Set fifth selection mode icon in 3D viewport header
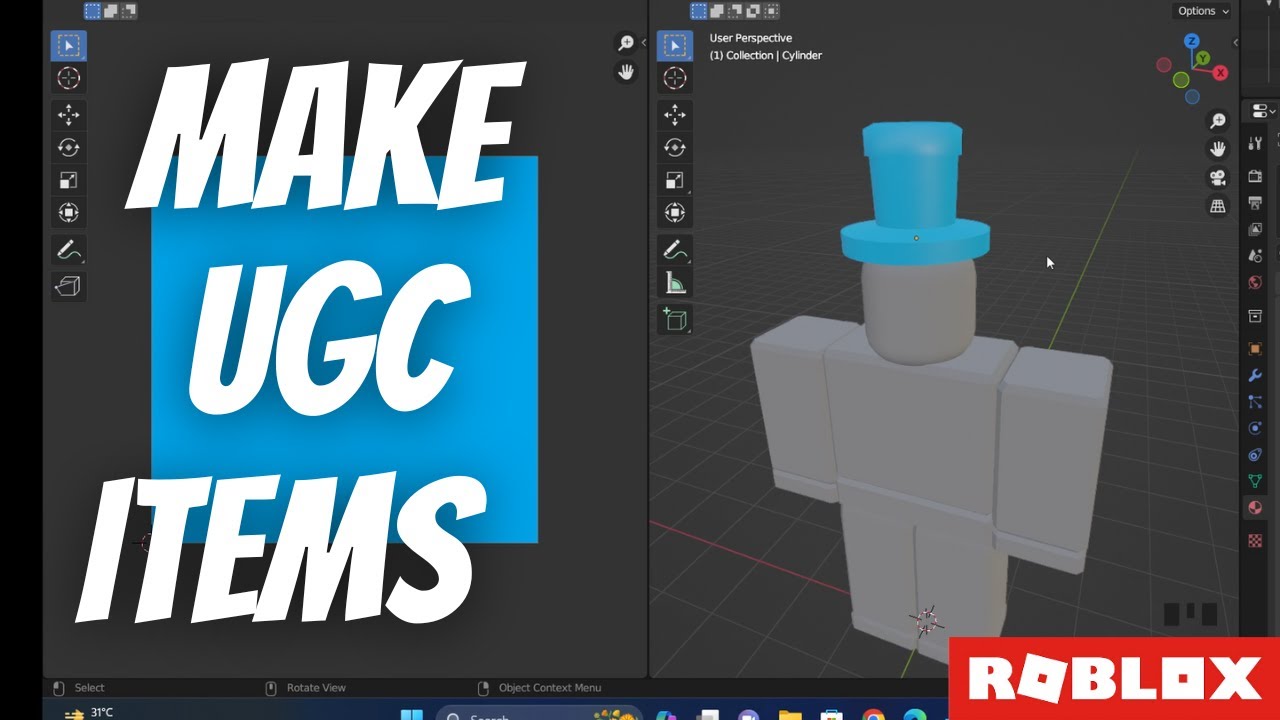The height and width of the screenshot is (720, 1280). (x=770, y=11)
